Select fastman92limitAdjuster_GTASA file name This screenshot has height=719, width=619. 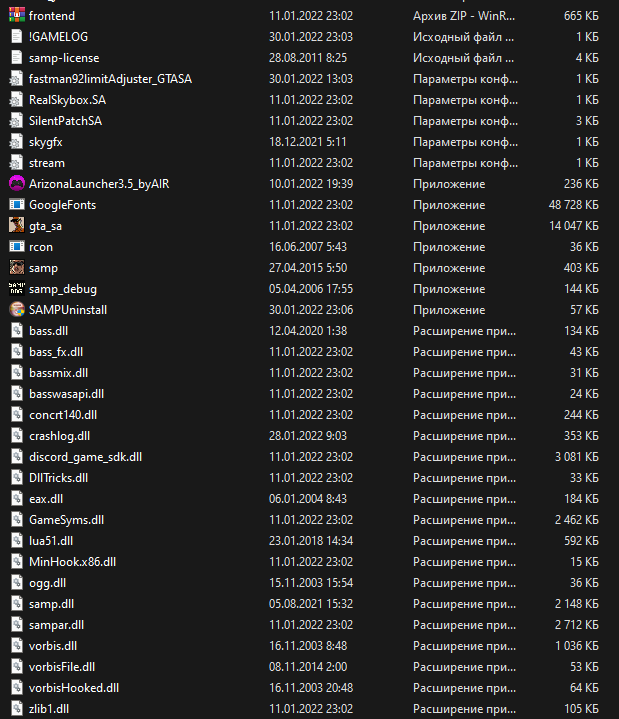tap(110, 79)
